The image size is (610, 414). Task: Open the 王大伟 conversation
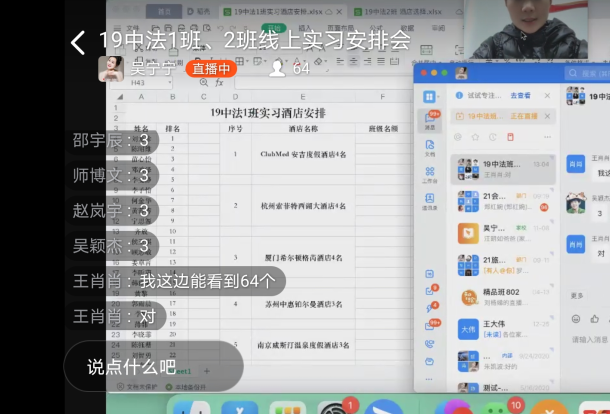click(503, 329)
